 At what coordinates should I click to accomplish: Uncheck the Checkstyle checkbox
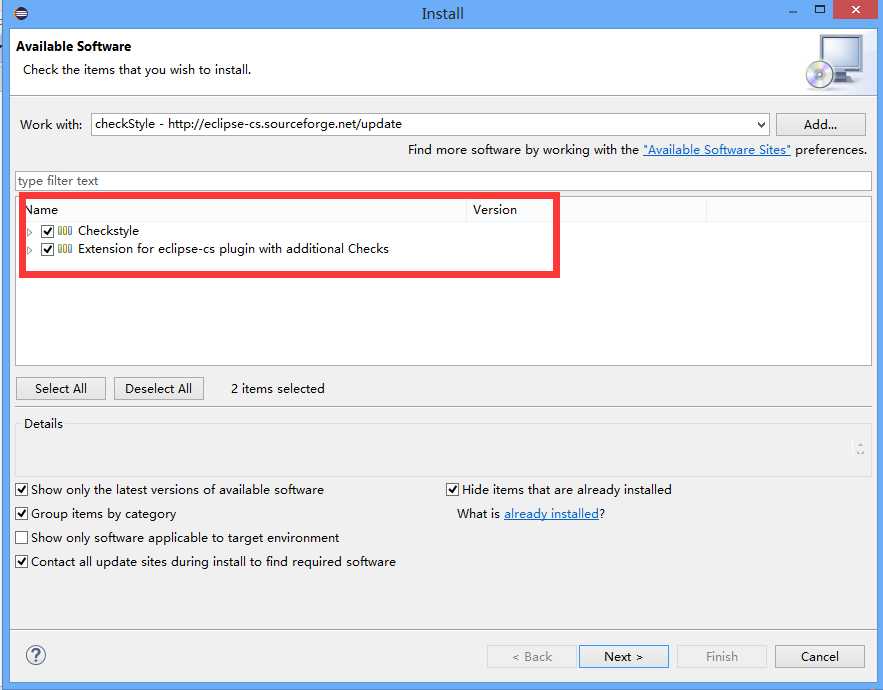pyautogui.click(x=47, y=231)
